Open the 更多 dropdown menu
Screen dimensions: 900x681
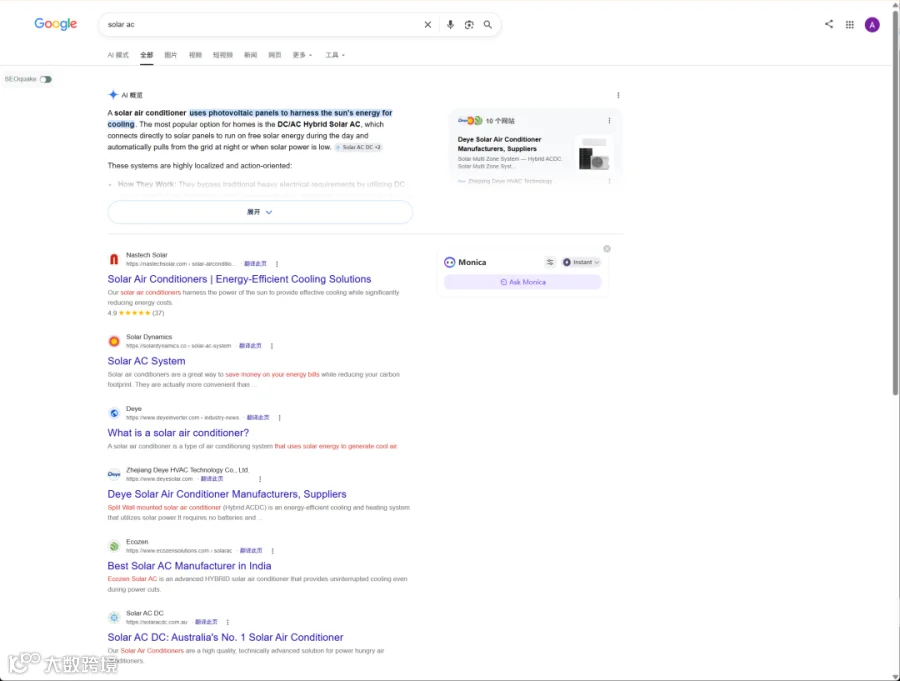click(x=302, y=55)
